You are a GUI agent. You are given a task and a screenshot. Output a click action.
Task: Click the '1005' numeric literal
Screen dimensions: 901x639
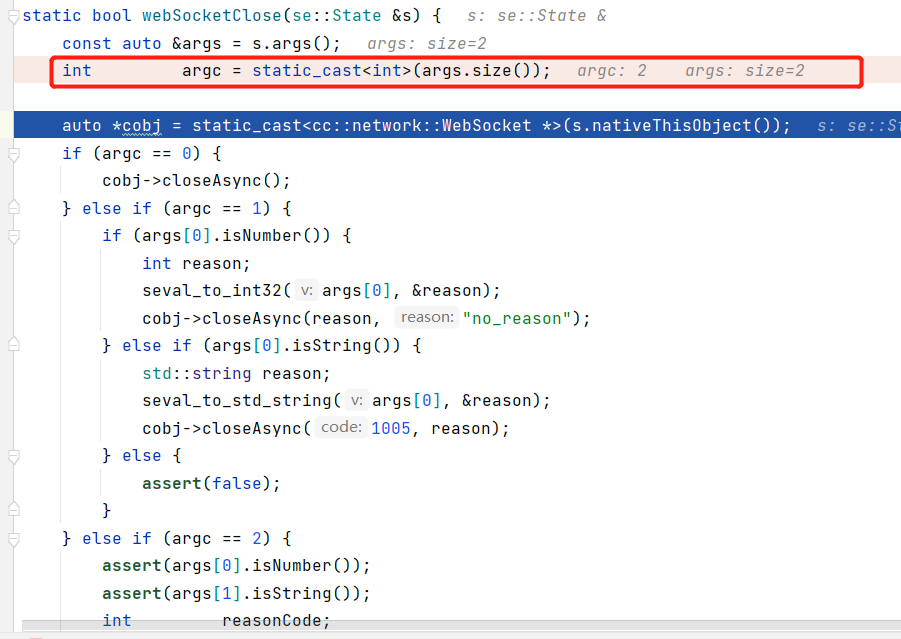coord(391,429)
